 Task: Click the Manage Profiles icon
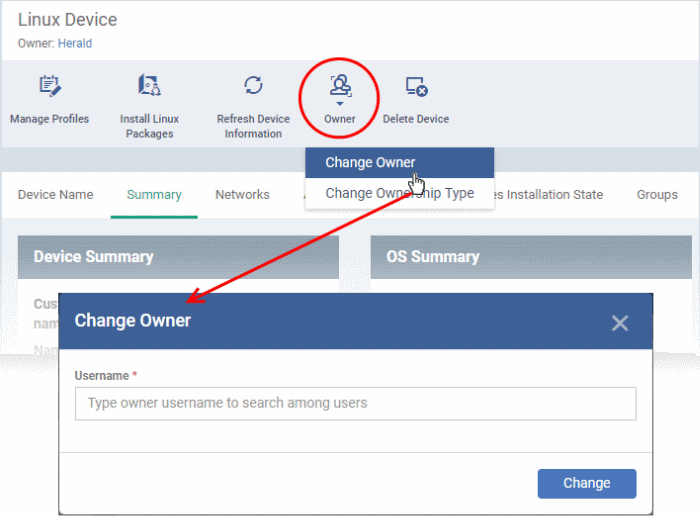point(50,86)
